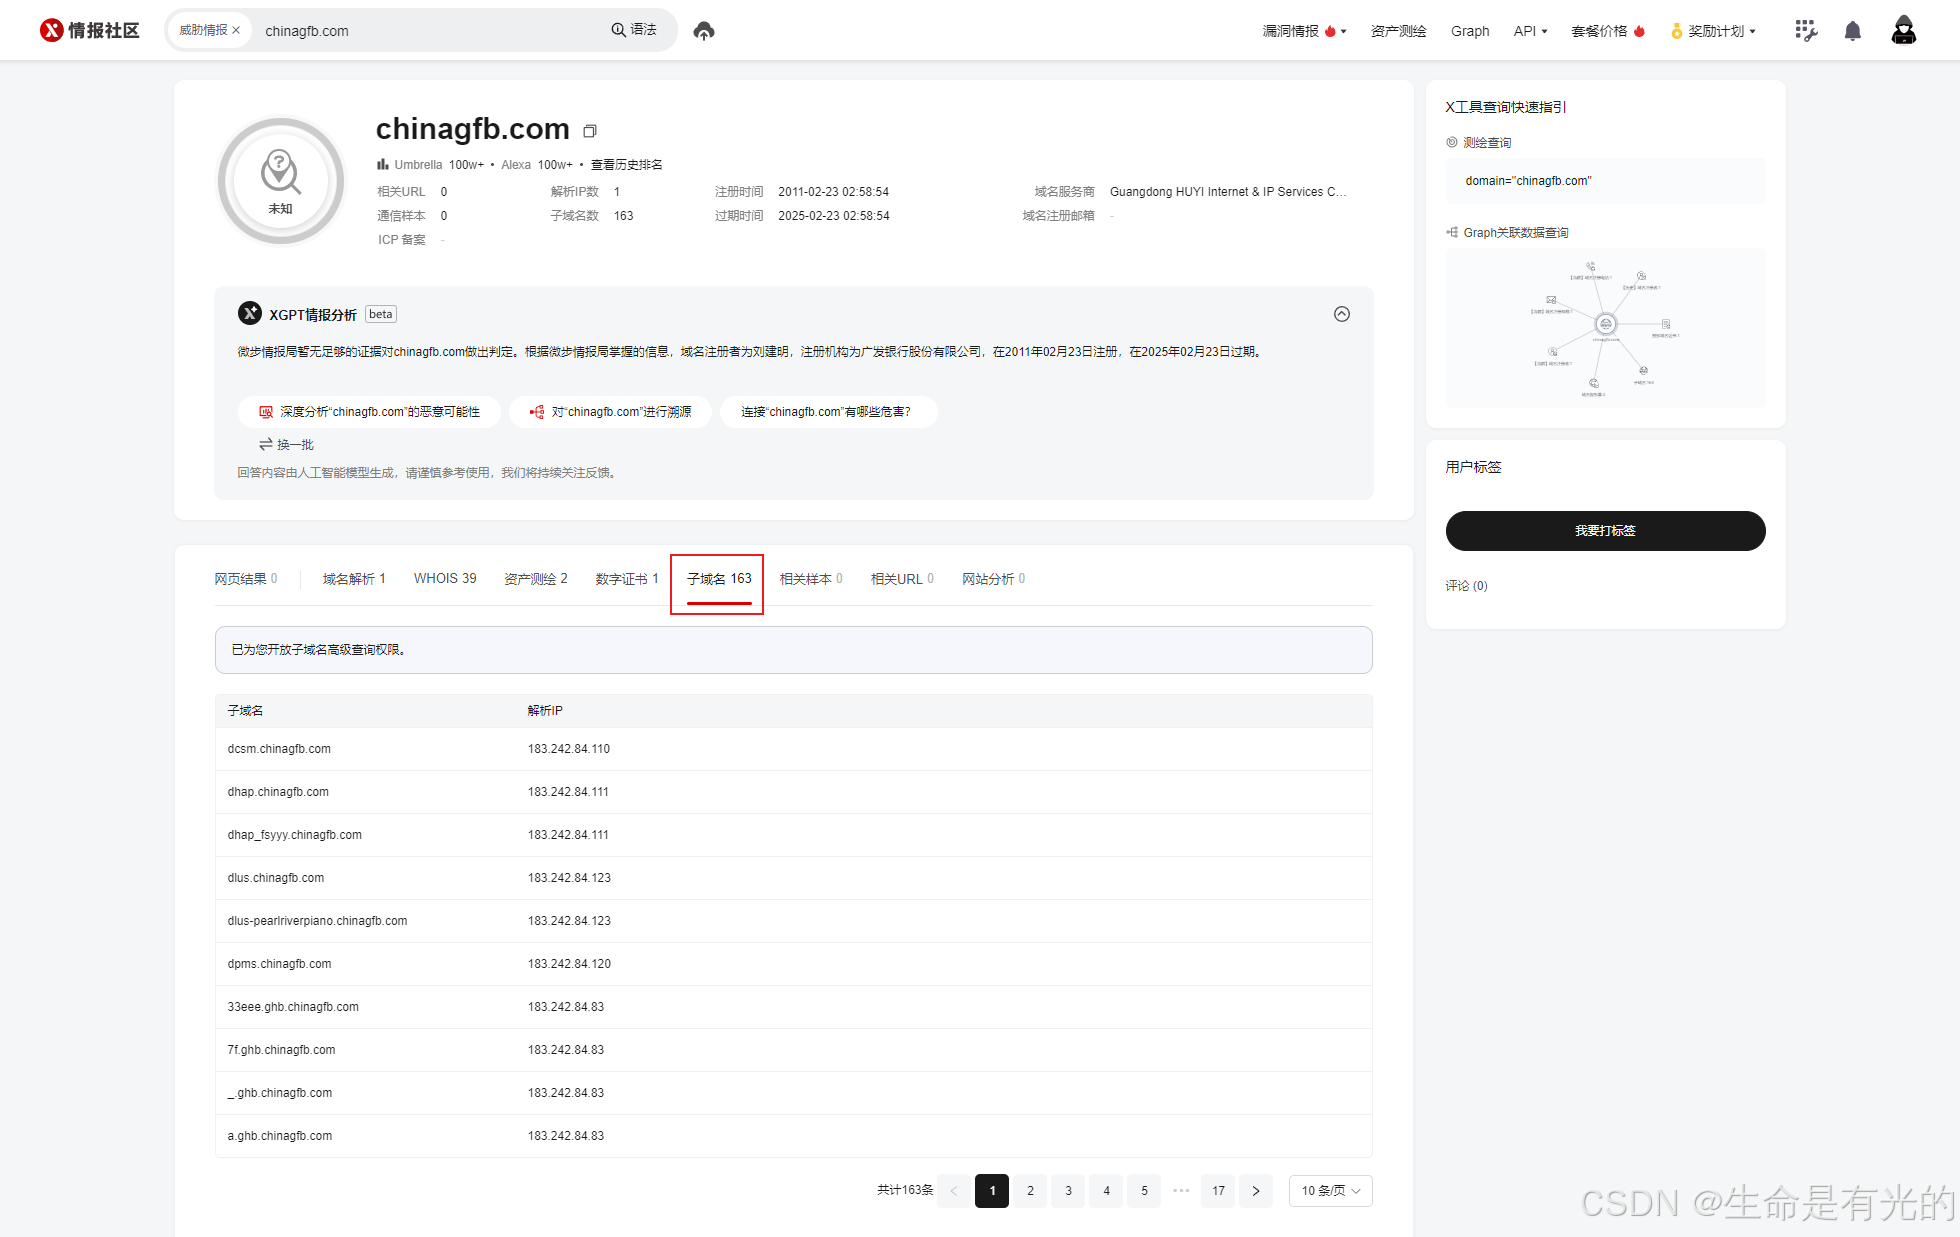Viewport: 1960px width, 1237px height.
Task: Click the Graph关联数据查询 thumbnail
Action: coord(1605,327)
